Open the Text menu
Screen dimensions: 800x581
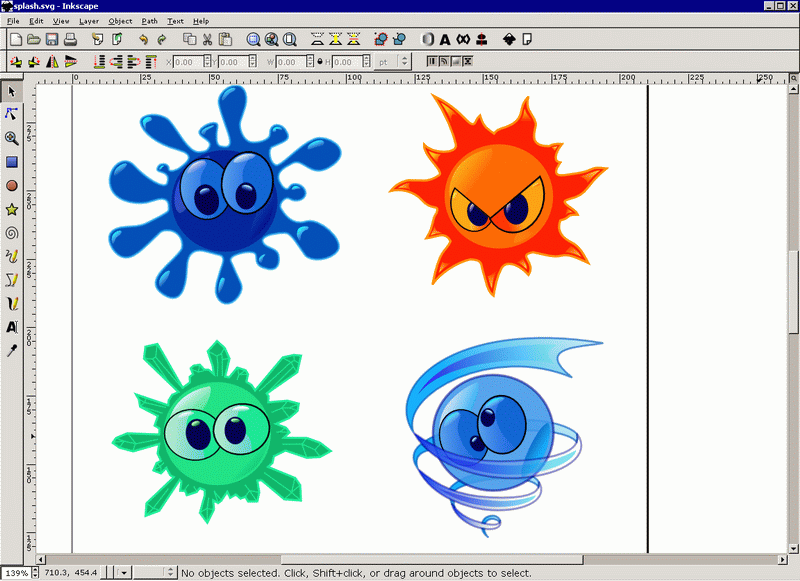click(175, 21)
